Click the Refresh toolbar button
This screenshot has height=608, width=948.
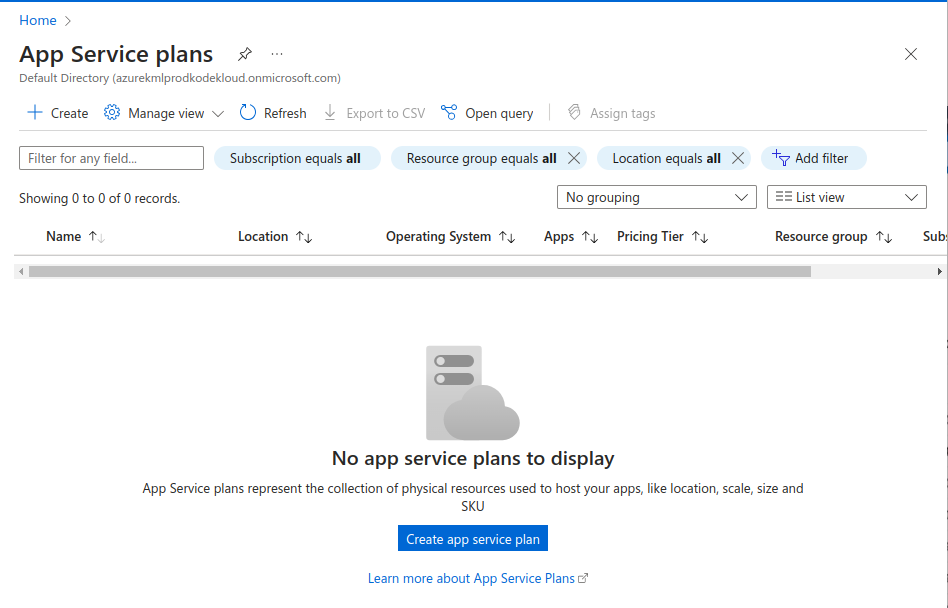274,113
